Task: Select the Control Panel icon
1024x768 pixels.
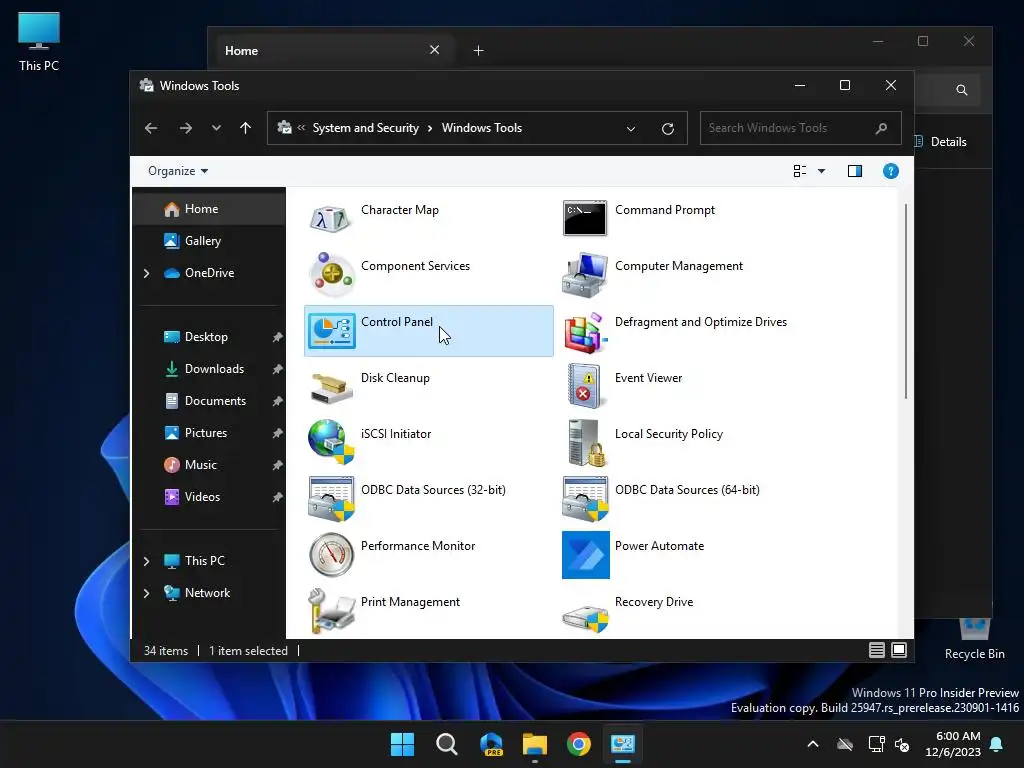Action: click(331, 330)
